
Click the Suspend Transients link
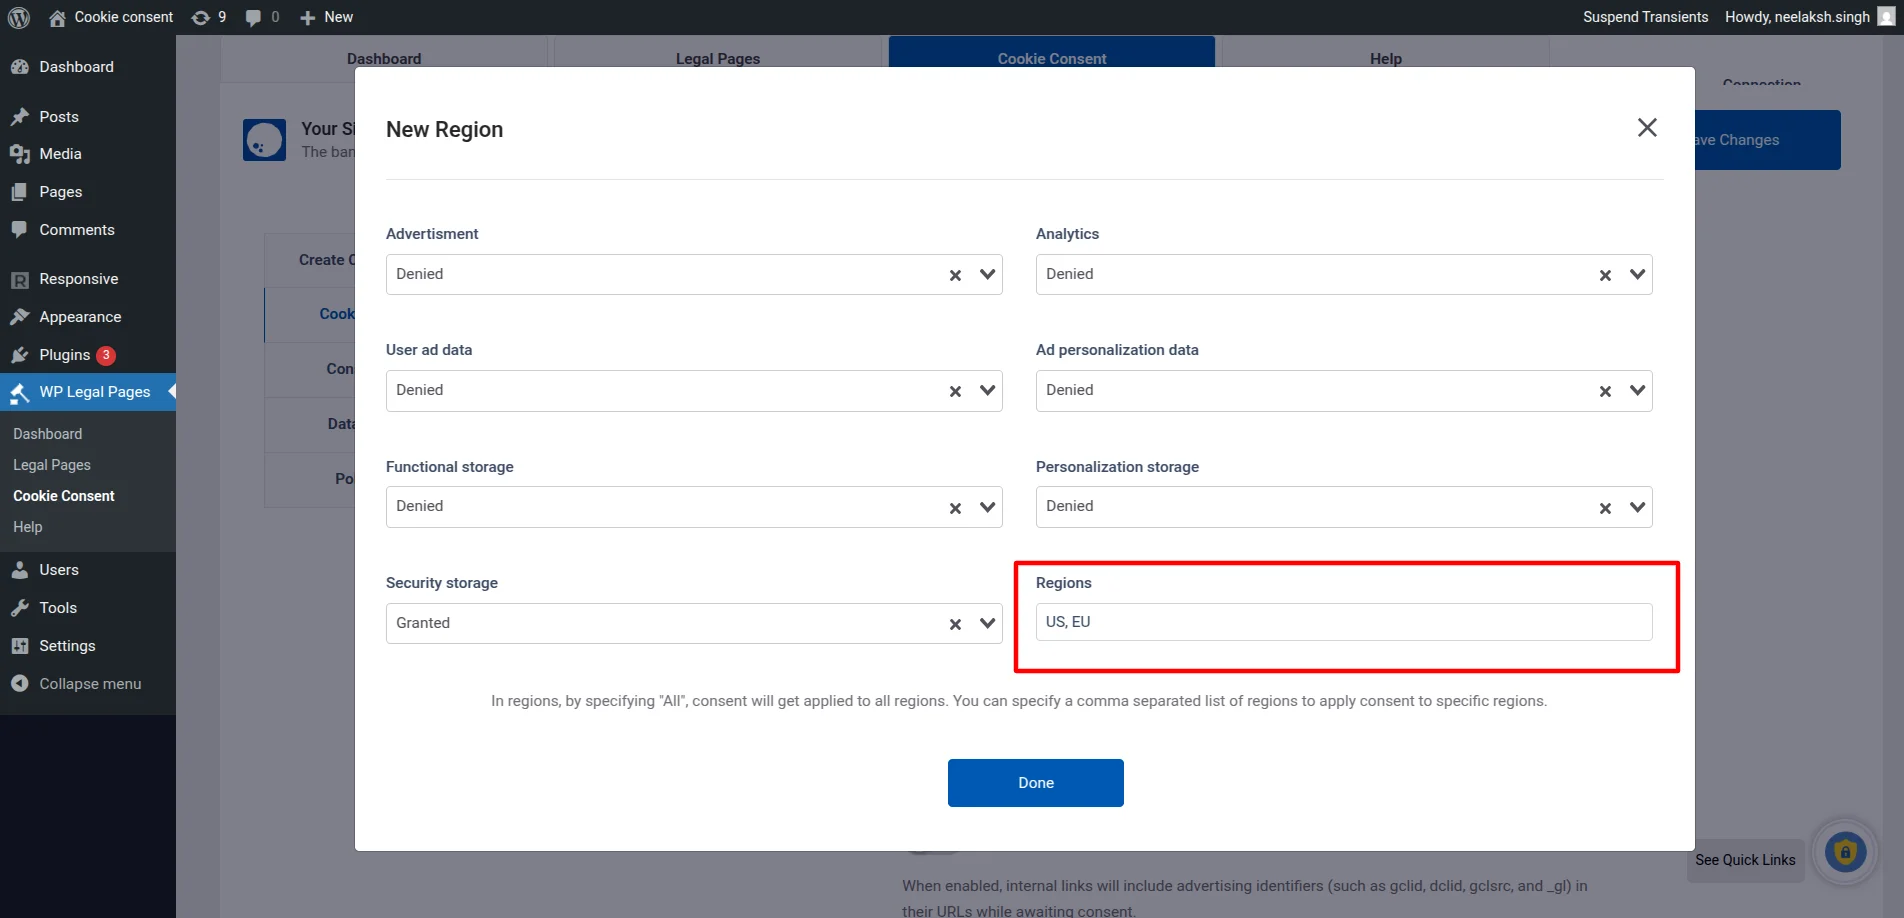click(x=1644, y=17)
